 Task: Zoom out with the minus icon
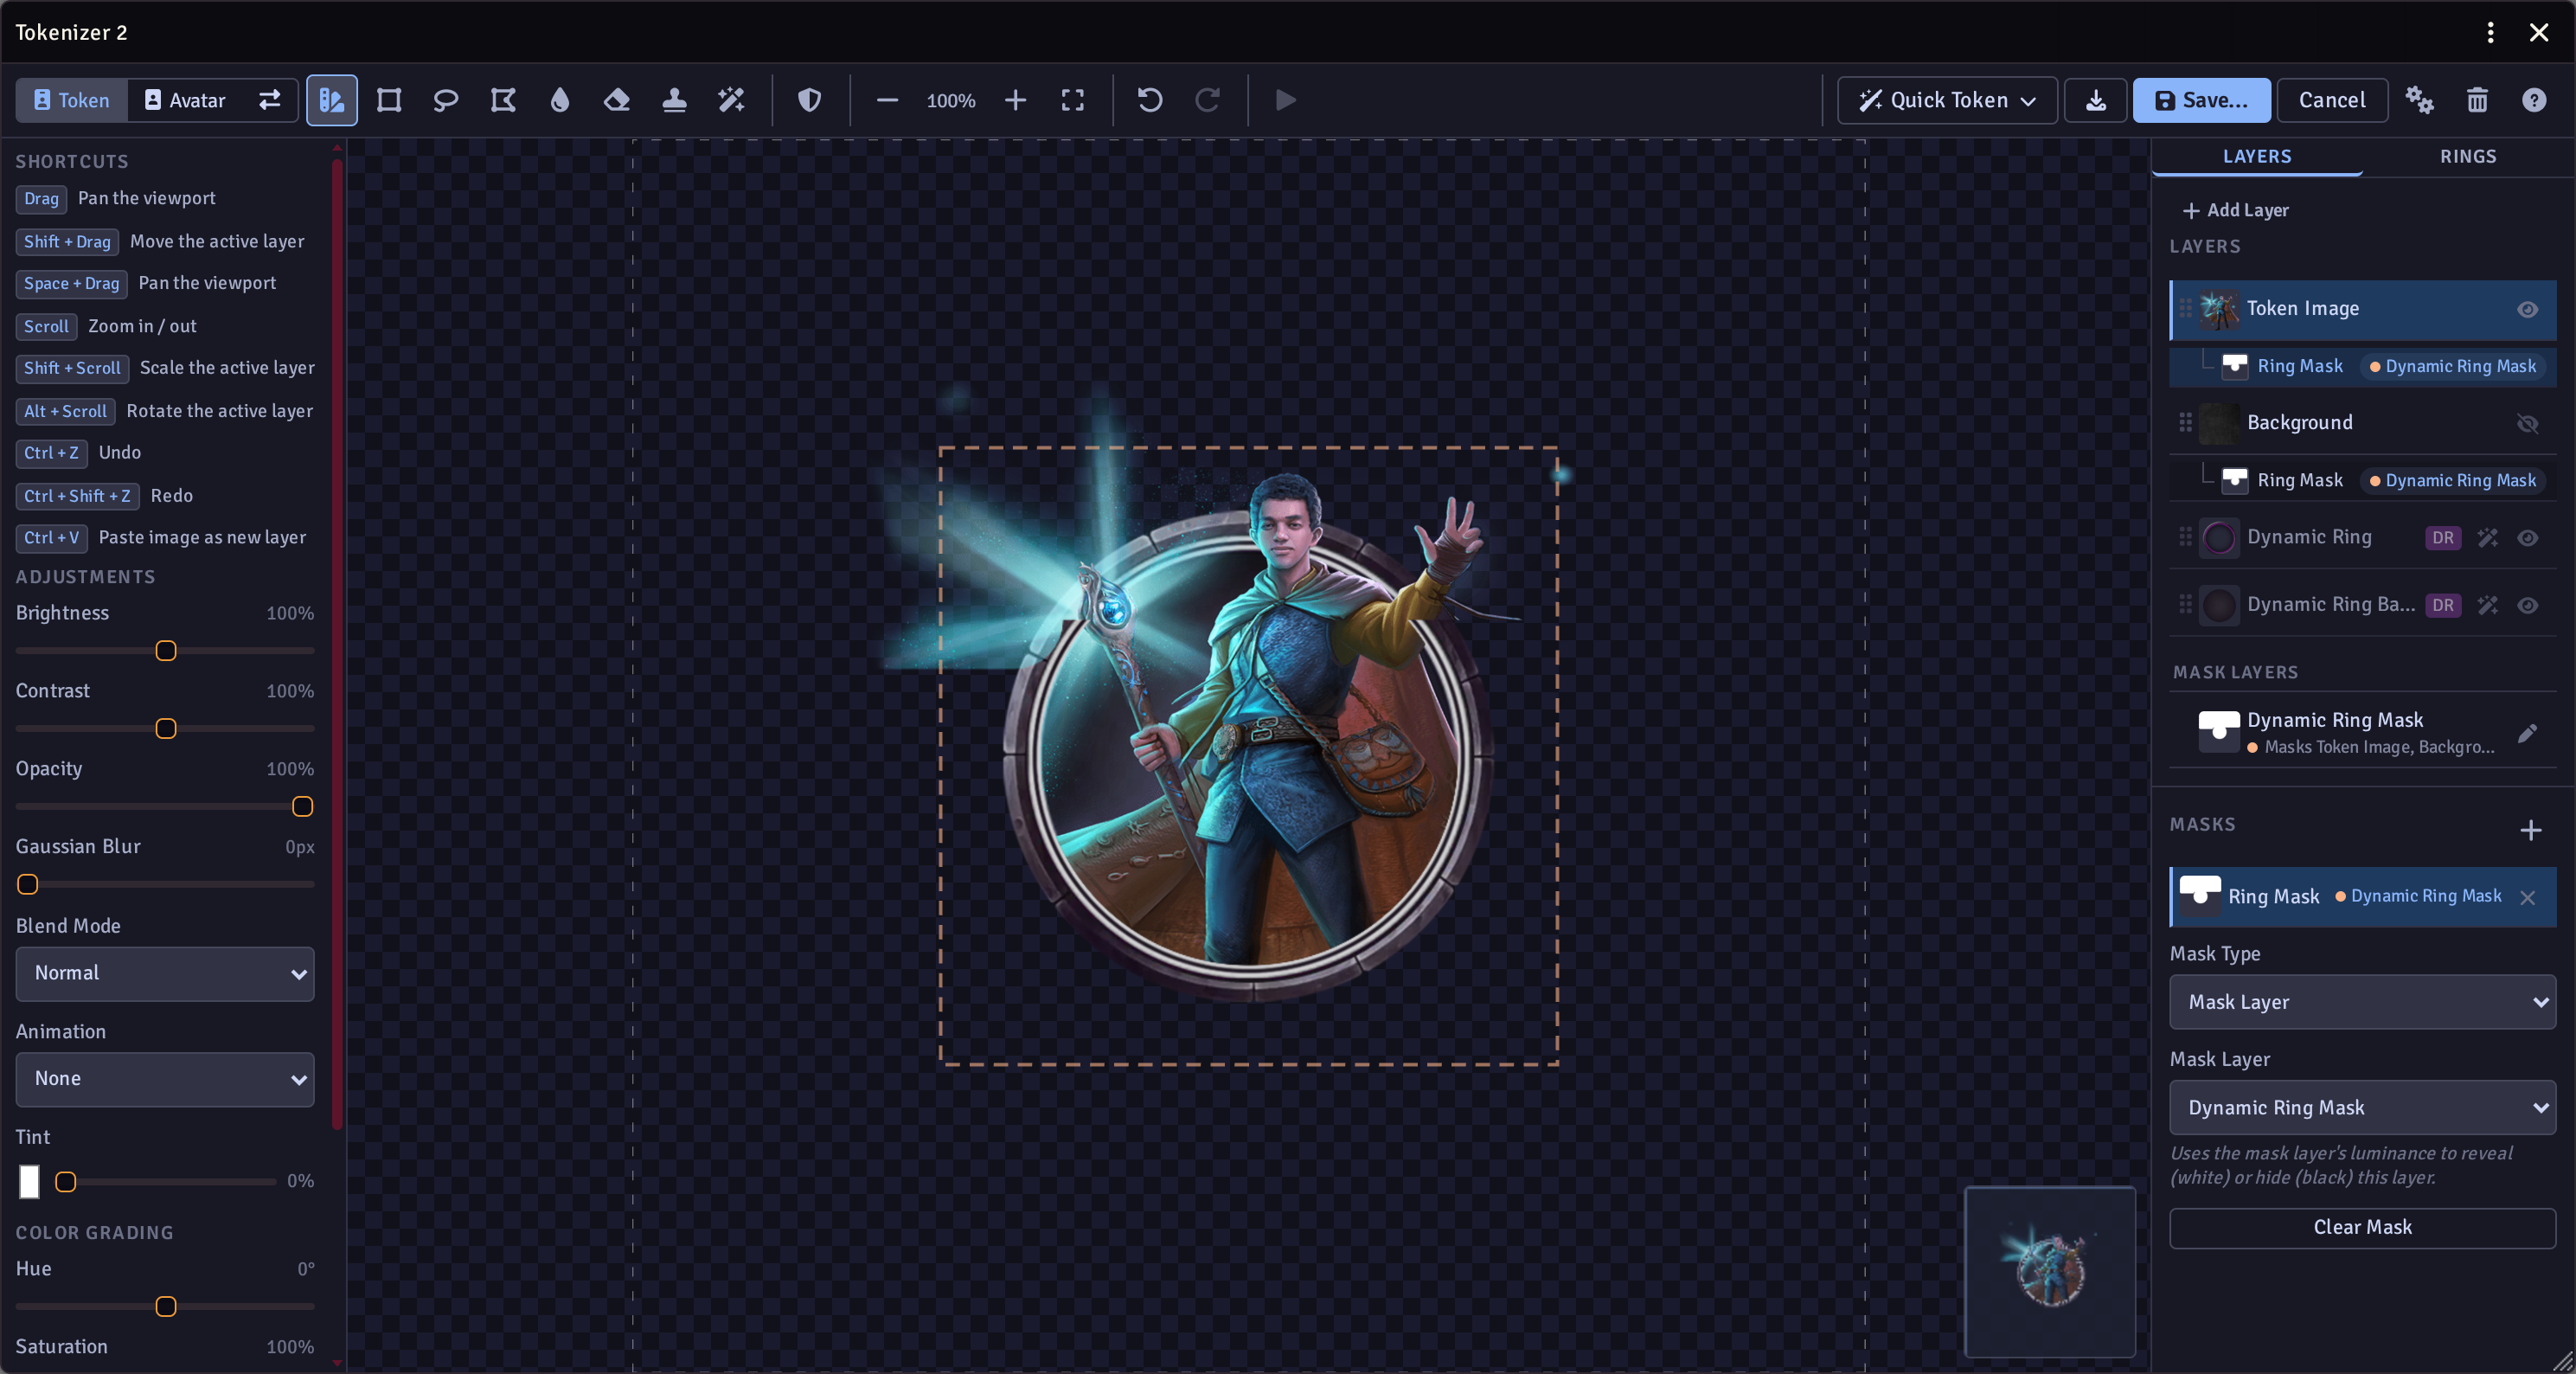[887, 100]
